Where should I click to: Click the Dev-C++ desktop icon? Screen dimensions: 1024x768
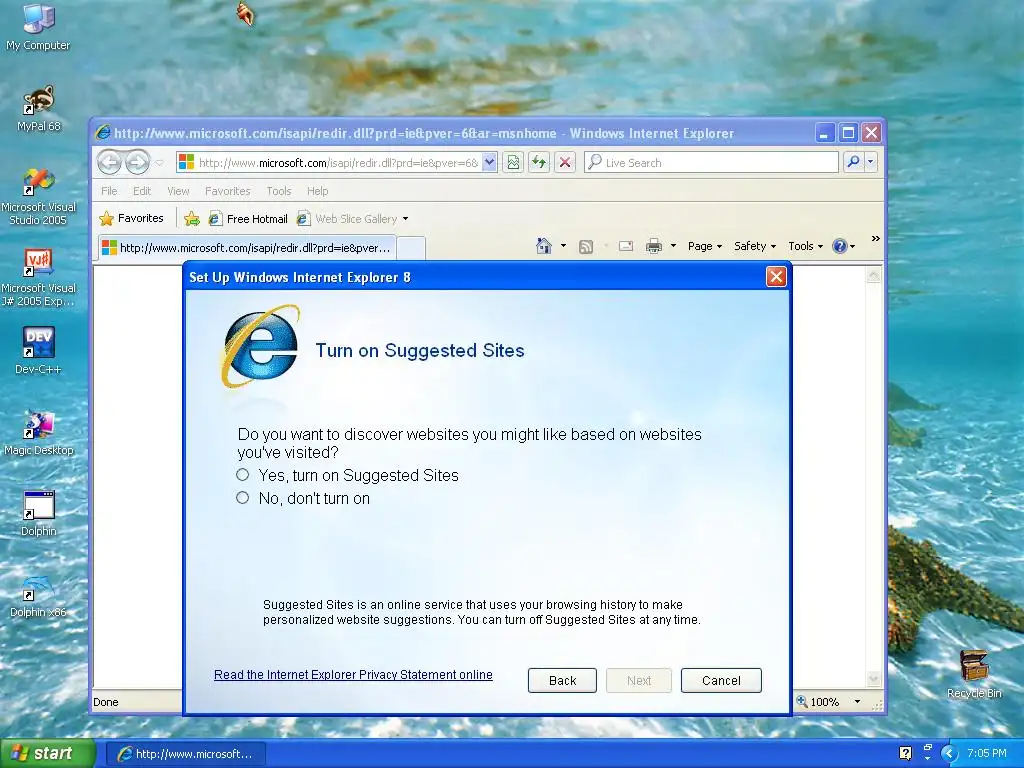point(39,351)
